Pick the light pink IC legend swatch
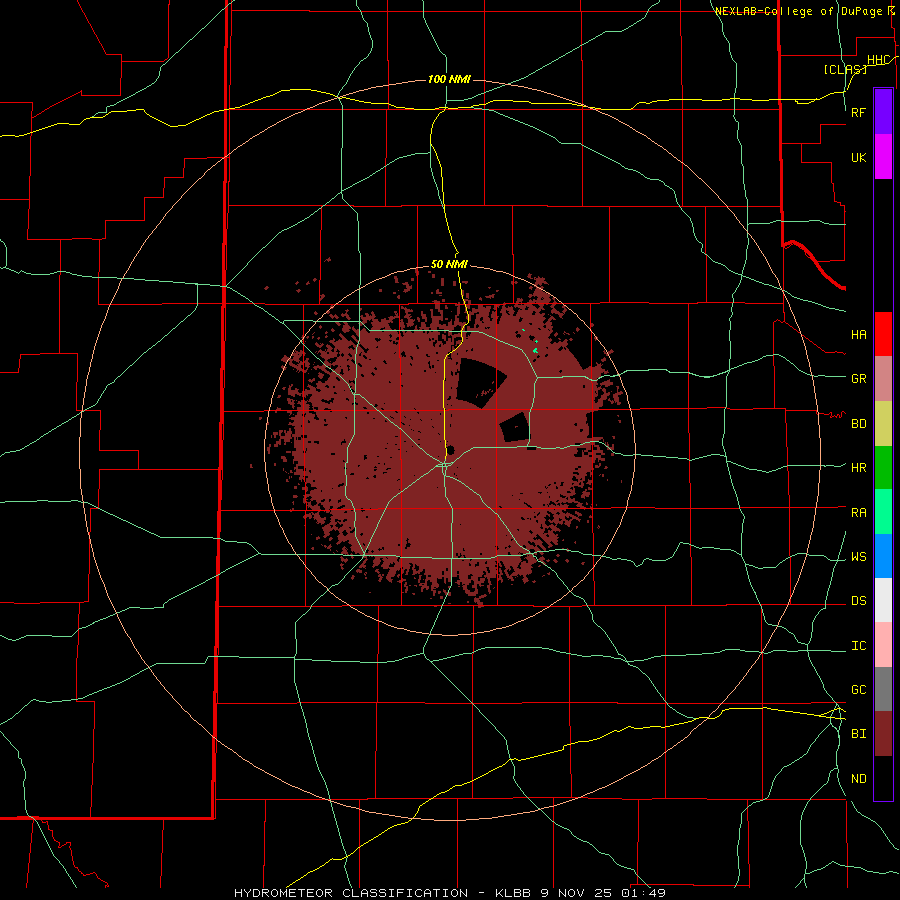Image resolution: width=900 pixels, height=900 pixels. coord(883,645)
